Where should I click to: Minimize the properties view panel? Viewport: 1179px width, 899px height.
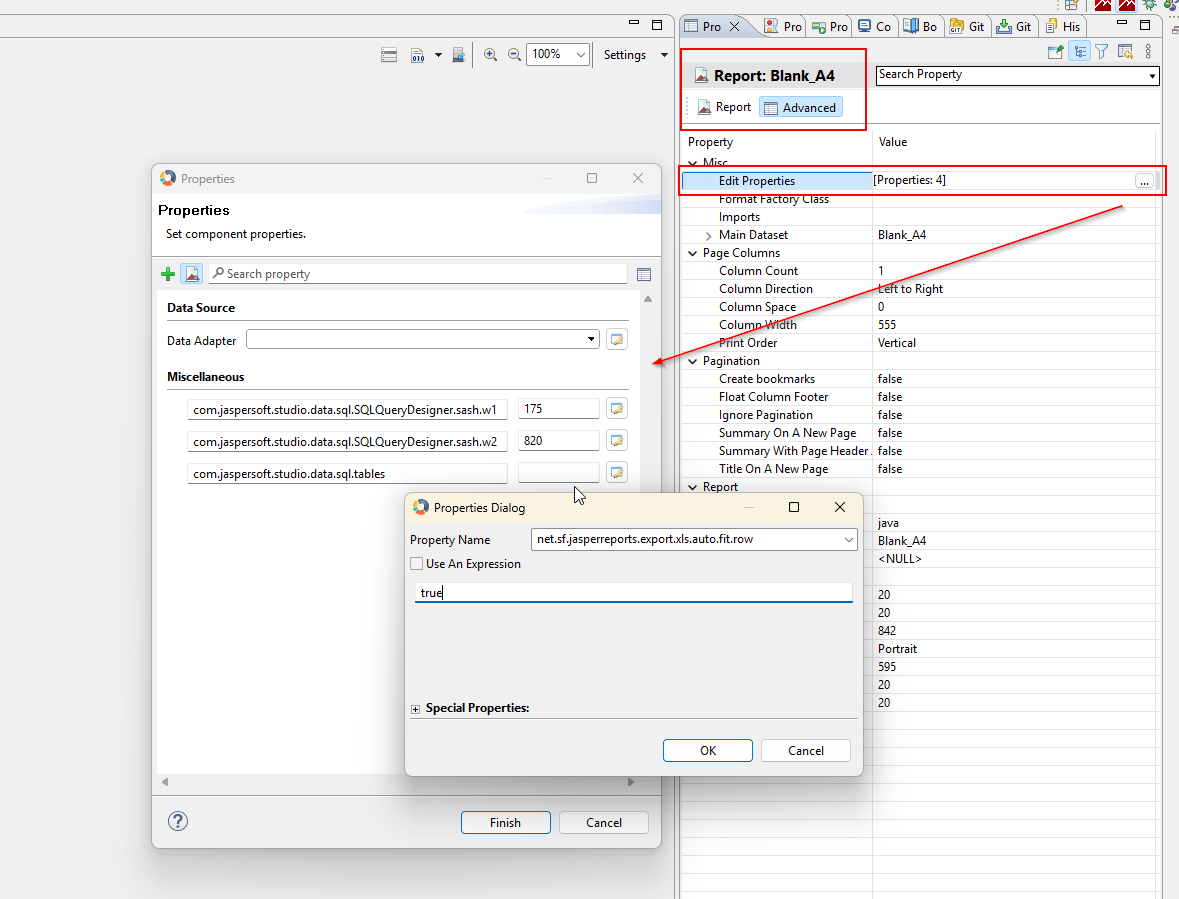[x=1122, y=23]
